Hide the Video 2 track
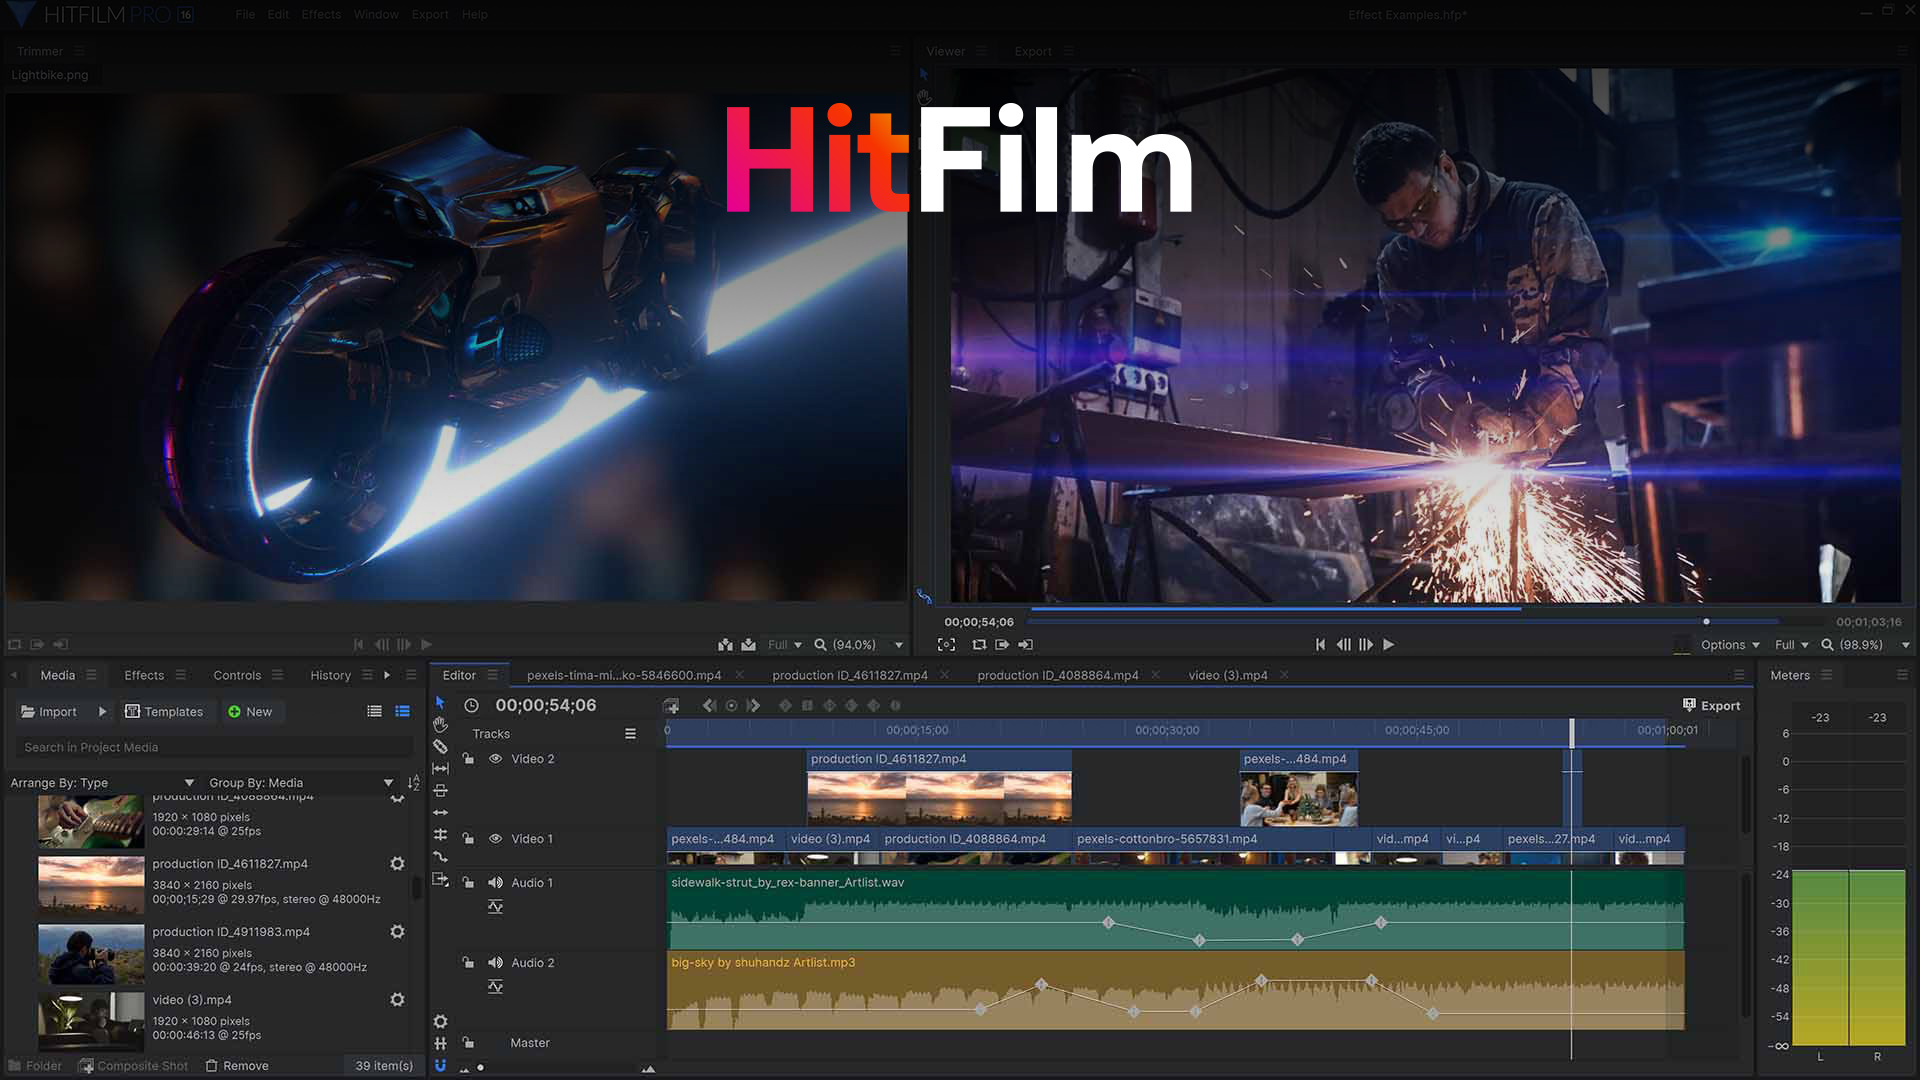 click(495, 759)
